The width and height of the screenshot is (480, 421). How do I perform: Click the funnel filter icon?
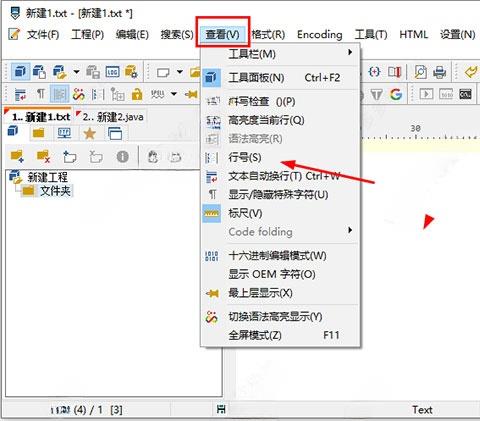coord(377,95)
